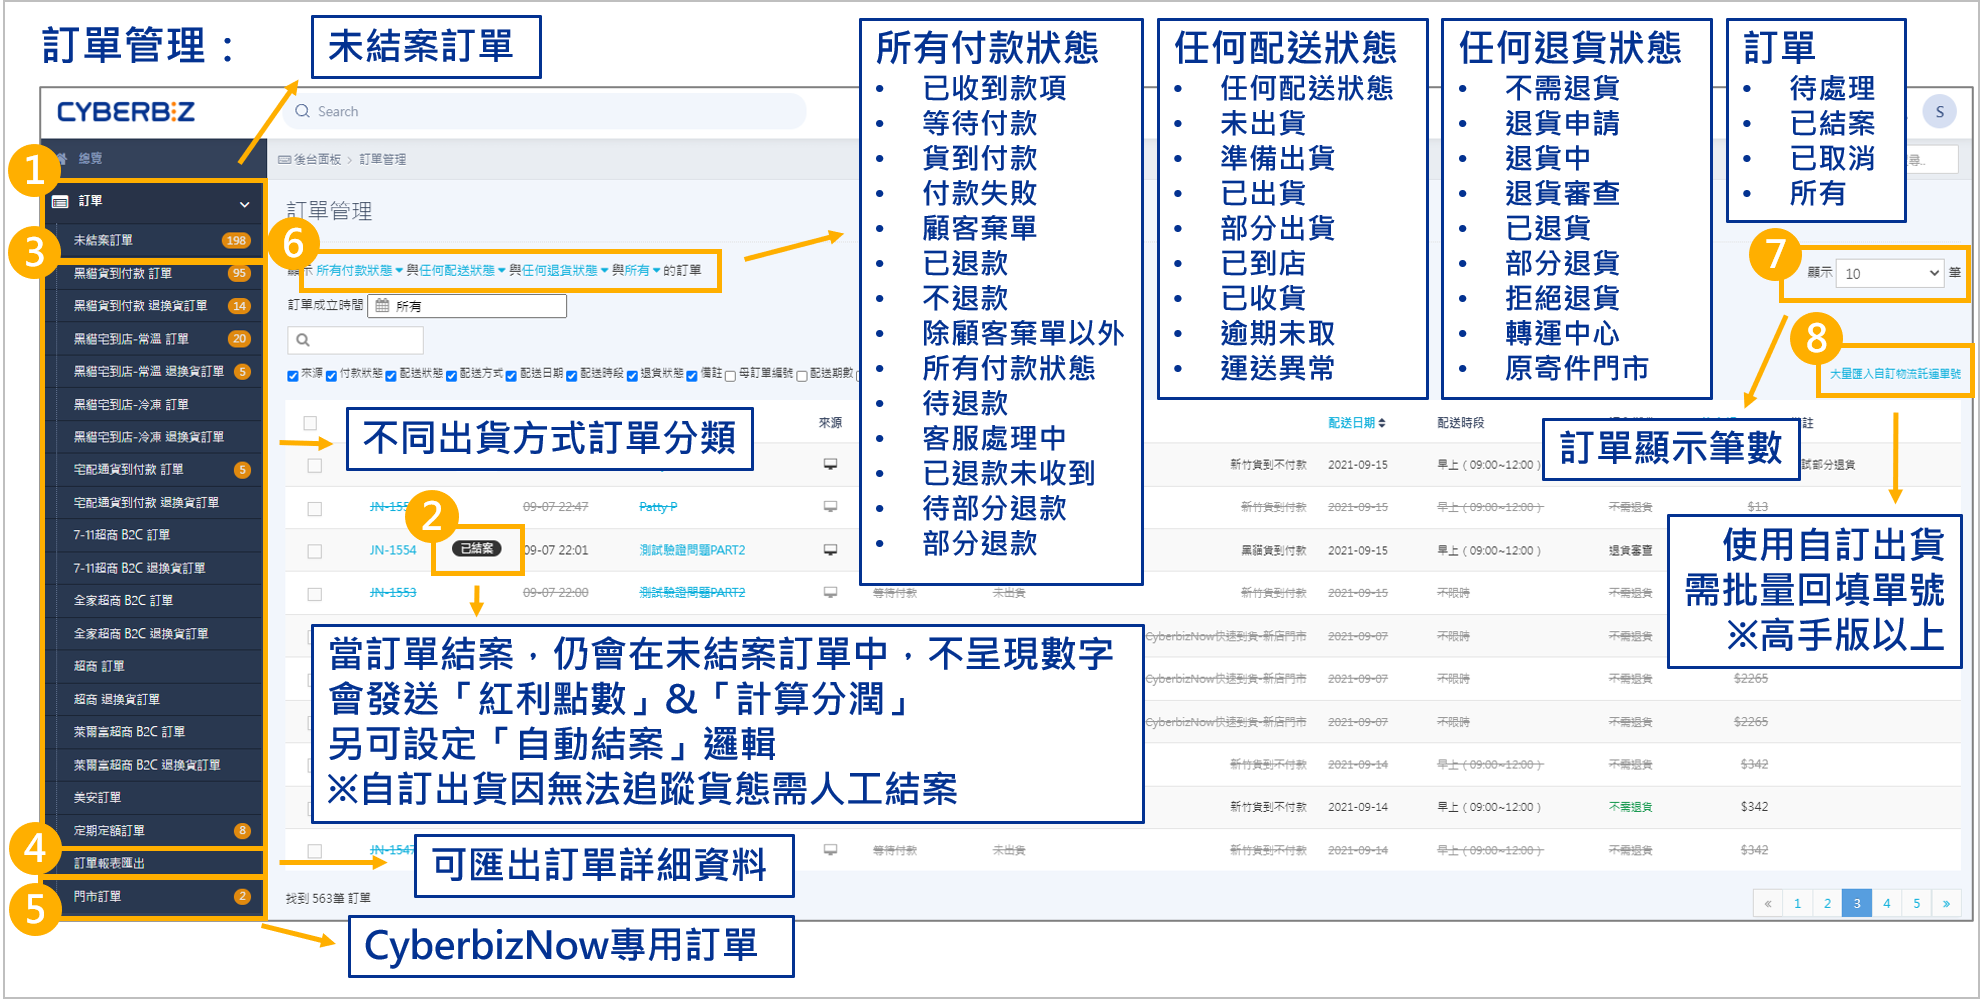Uncheck the 來源 column checkbox
The width and height of the screenshot is (1980, 999).
293,376
